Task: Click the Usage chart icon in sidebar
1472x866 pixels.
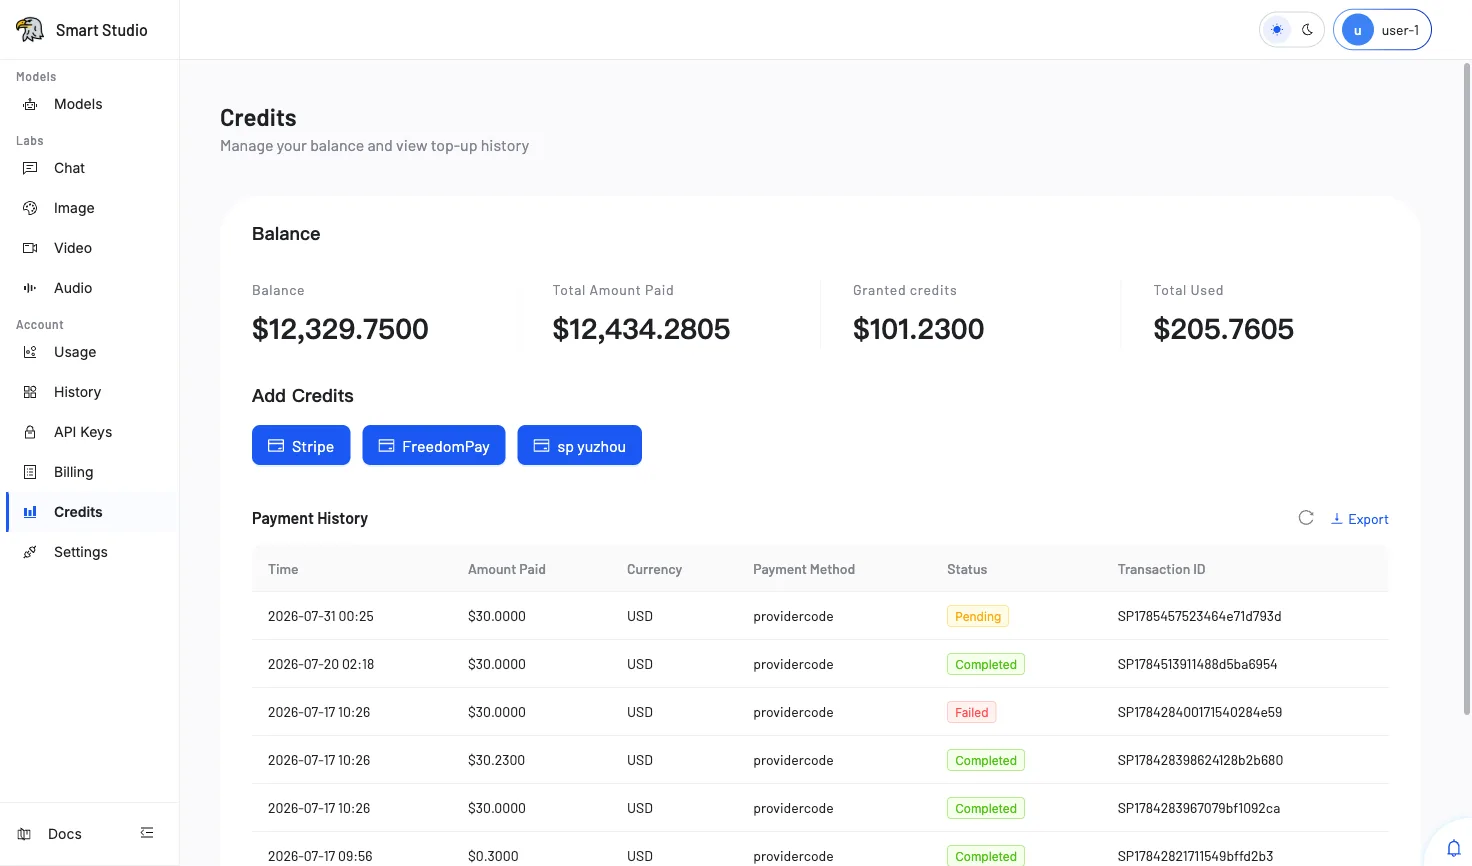Action: pos(30,352)
